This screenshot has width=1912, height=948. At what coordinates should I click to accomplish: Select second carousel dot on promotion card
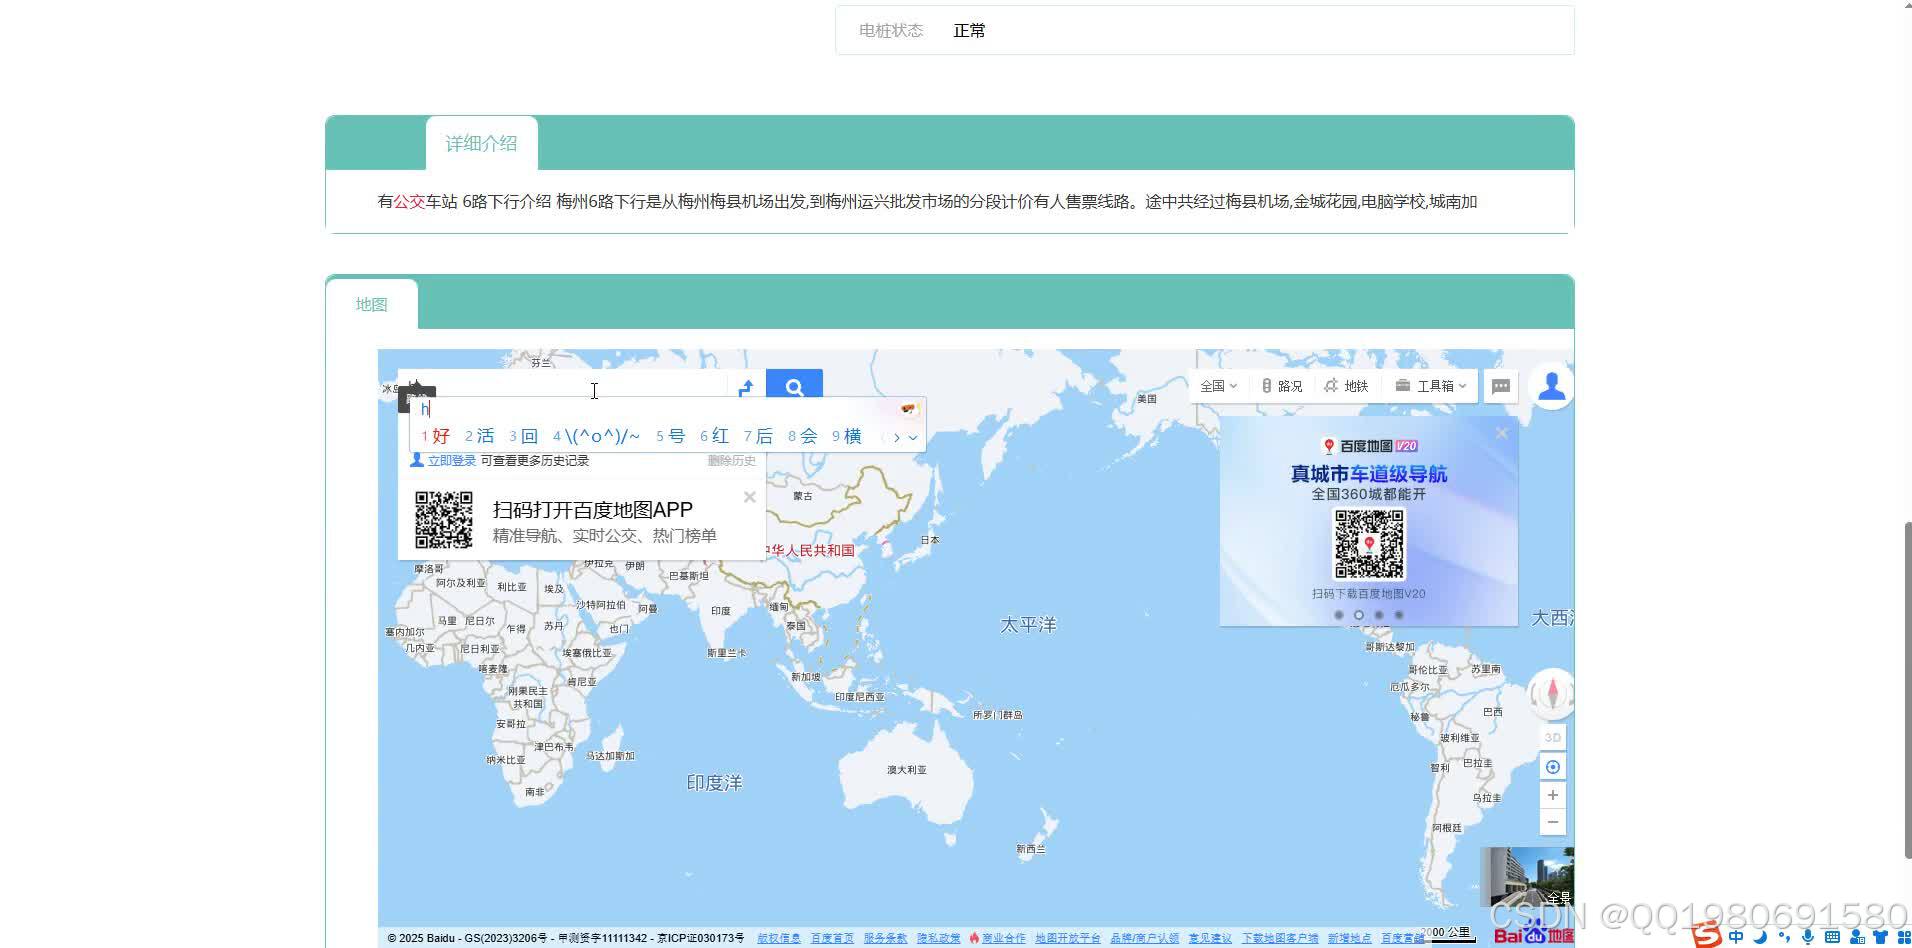coord(1359,615)
